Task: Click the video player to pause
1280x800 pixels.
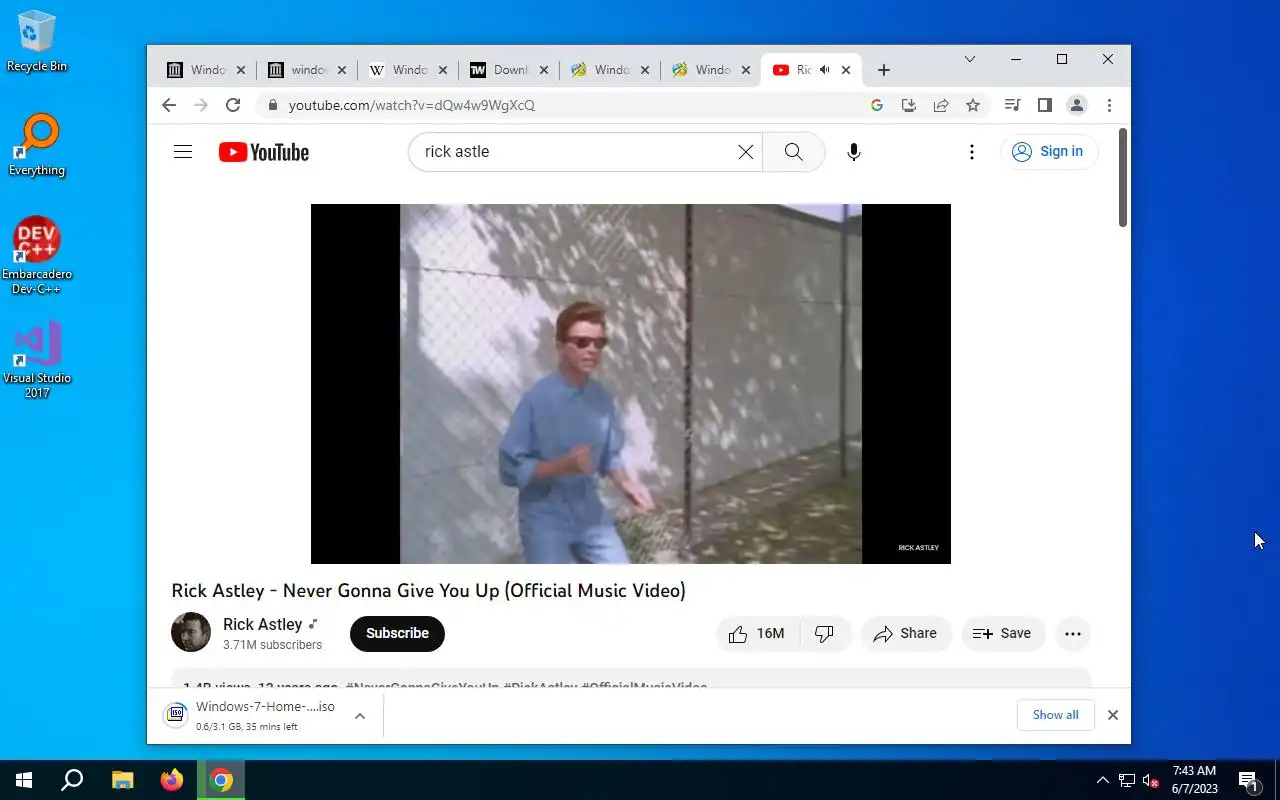Action: pos(631,384)
